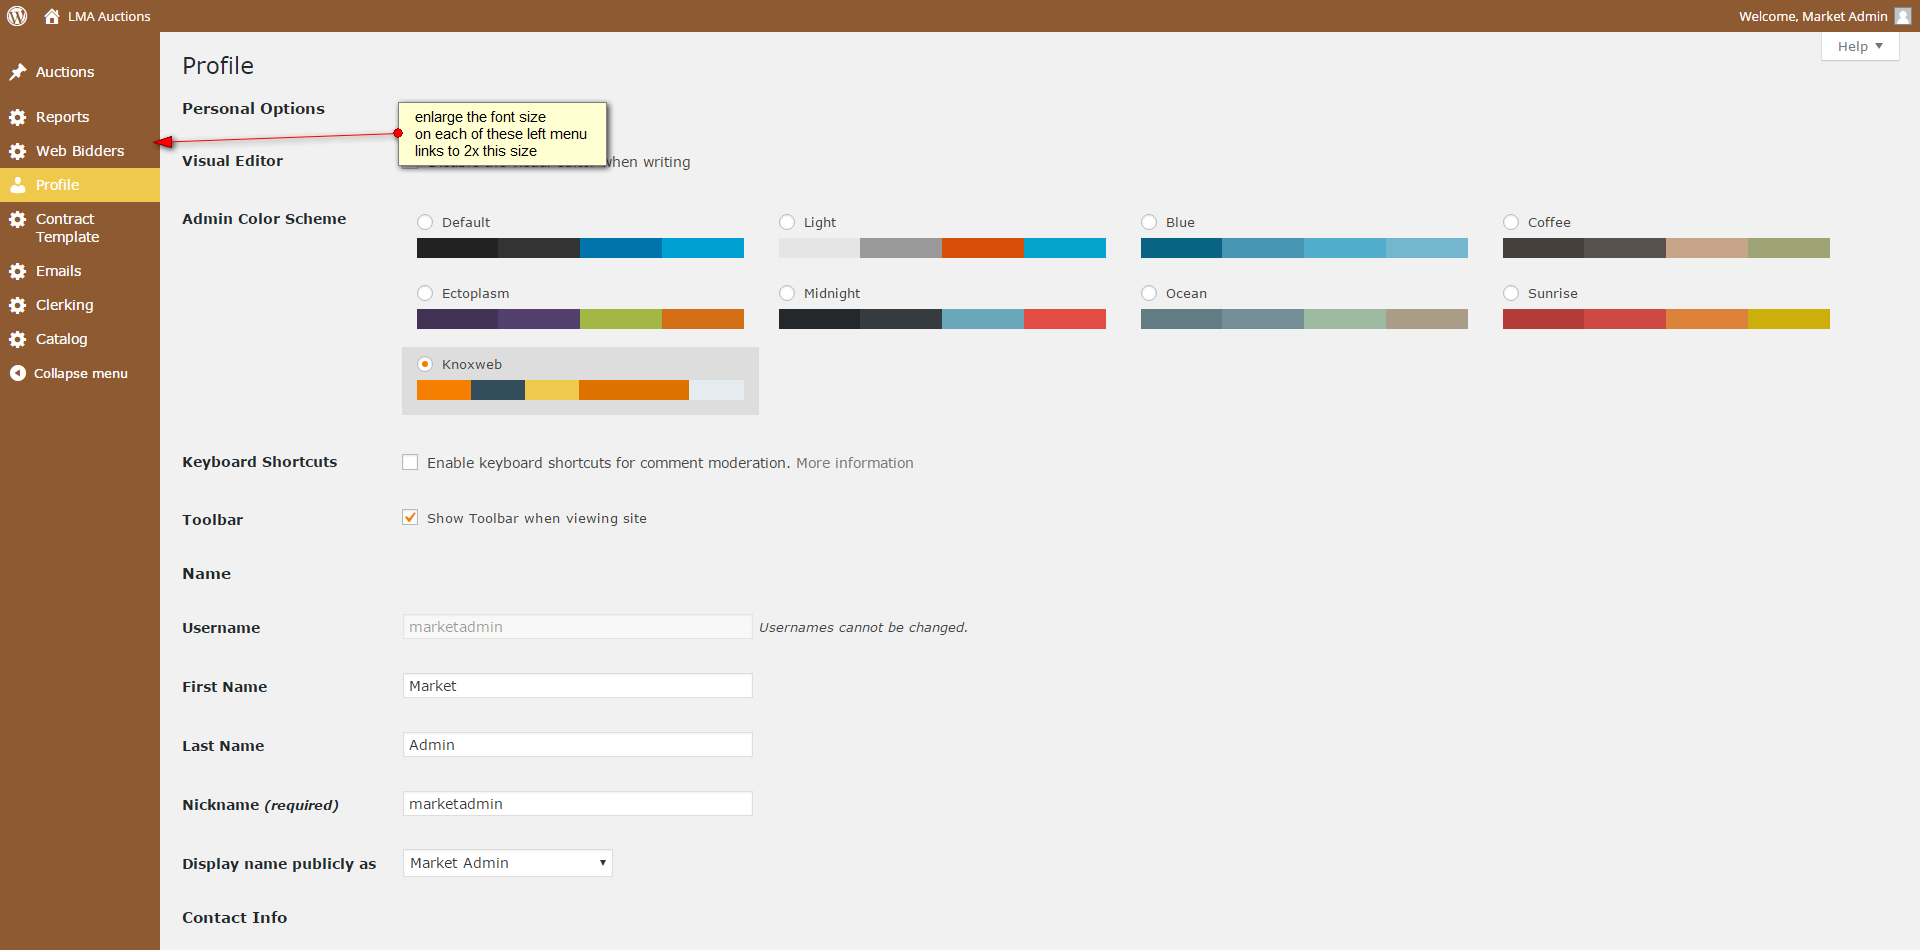Click the Default scheme color palette
This screenshot has height=950, width=1920.
[580, 248]
